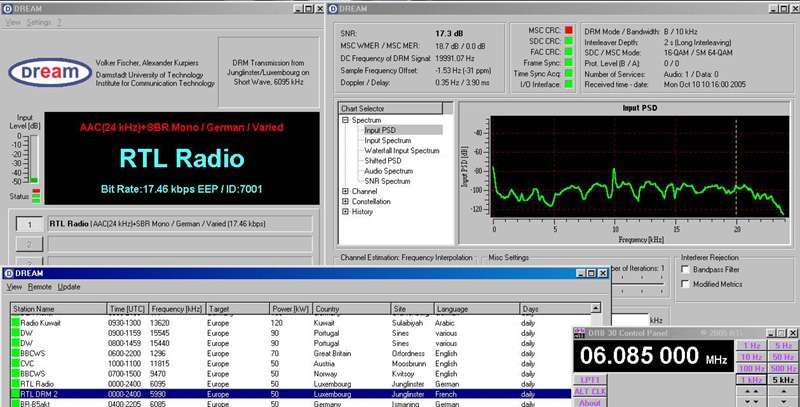Set tuning step to 50 Hz
This screenshot has width=800, height=407.
point(783,357)
